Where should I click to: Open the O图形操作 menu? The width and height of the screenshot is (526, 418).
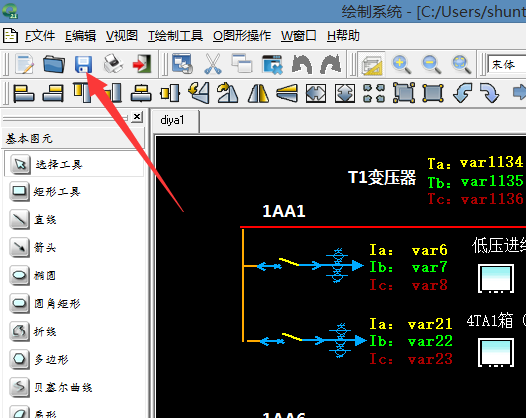pyautogui.click(x=242, y=36)
